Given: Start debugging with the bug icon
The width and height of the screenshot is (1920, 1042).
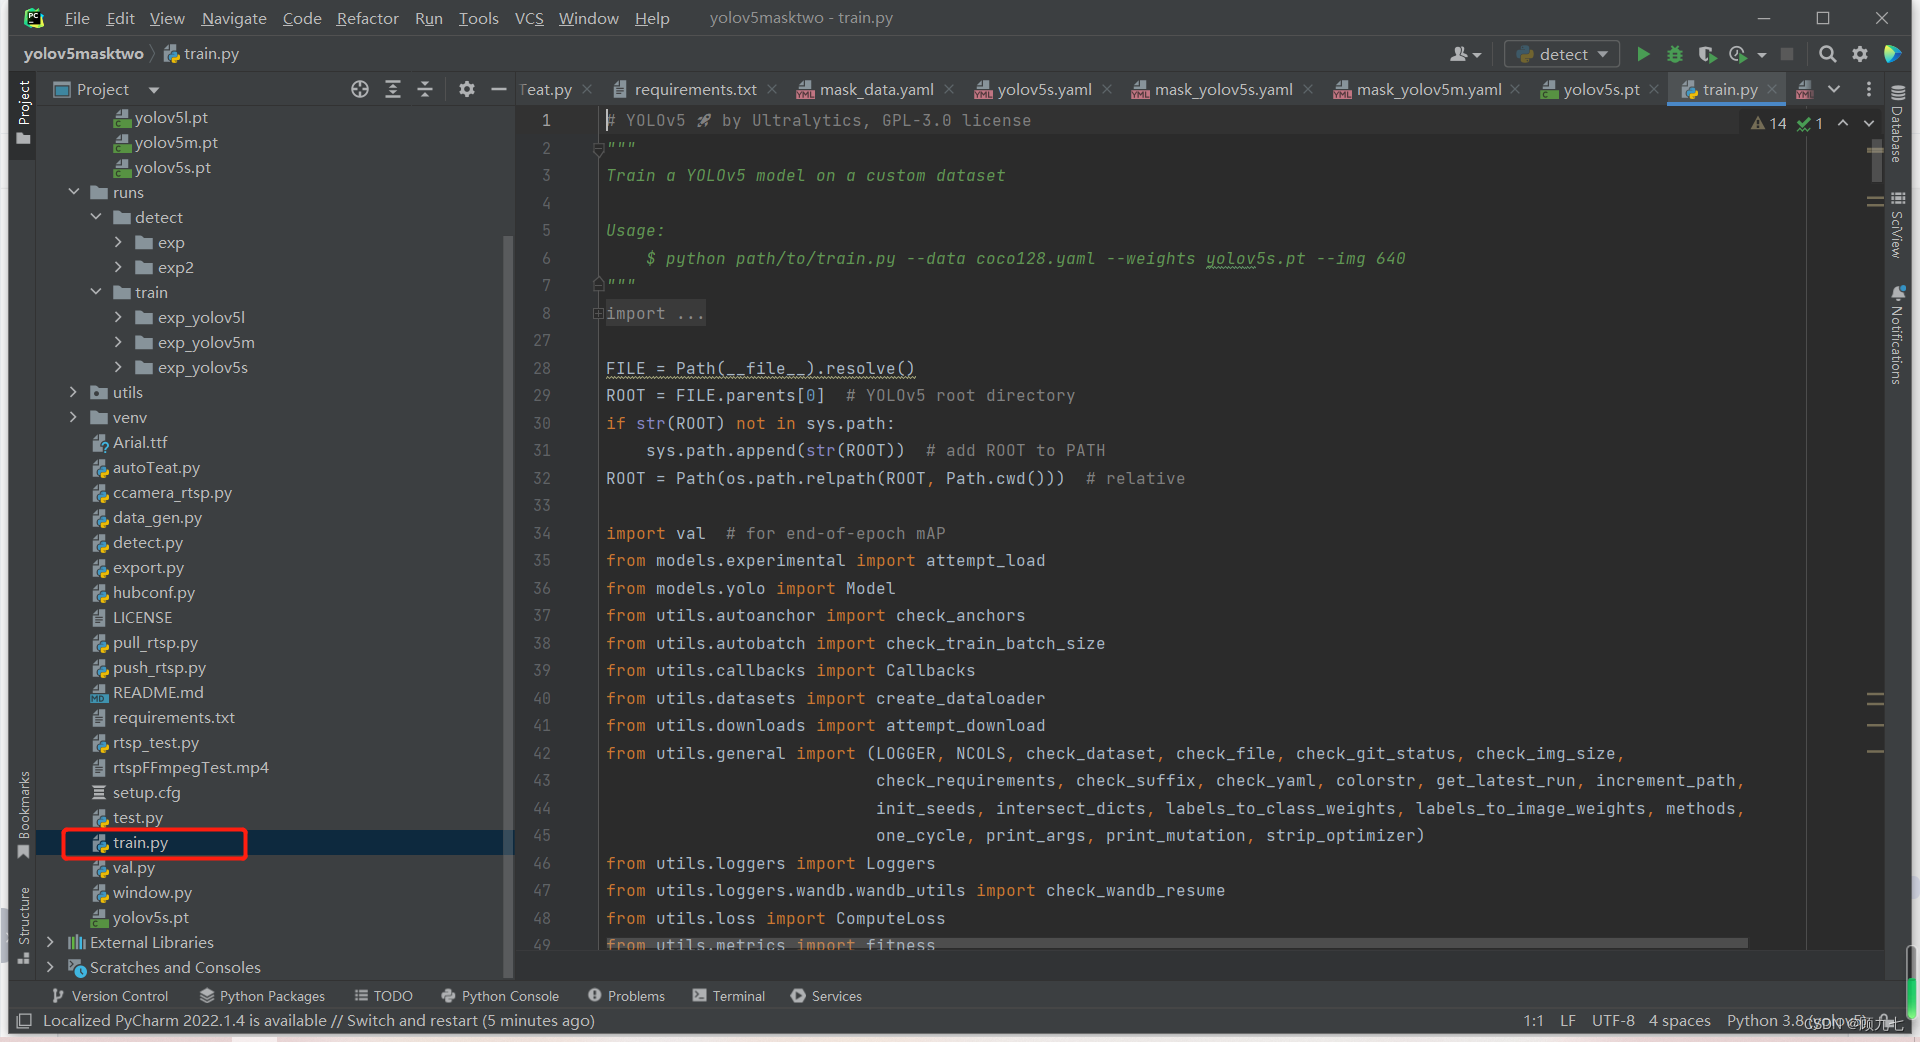Looking at the screenshot, I should 1674,54.
